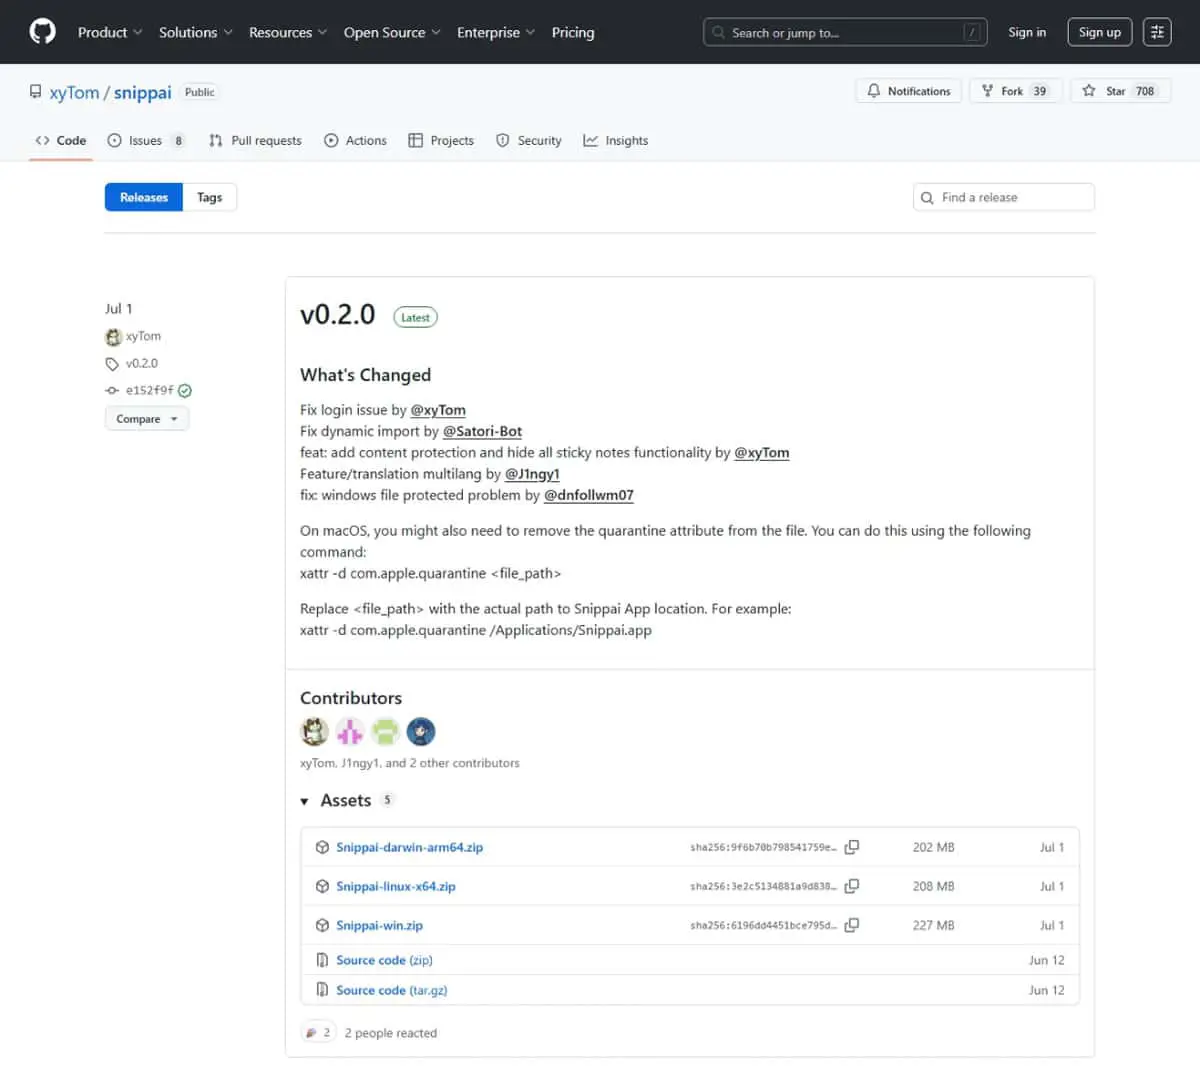
Task: Copy sha256 for Snippai-darwin-arm64.zip
Action: tap(852, 847)
